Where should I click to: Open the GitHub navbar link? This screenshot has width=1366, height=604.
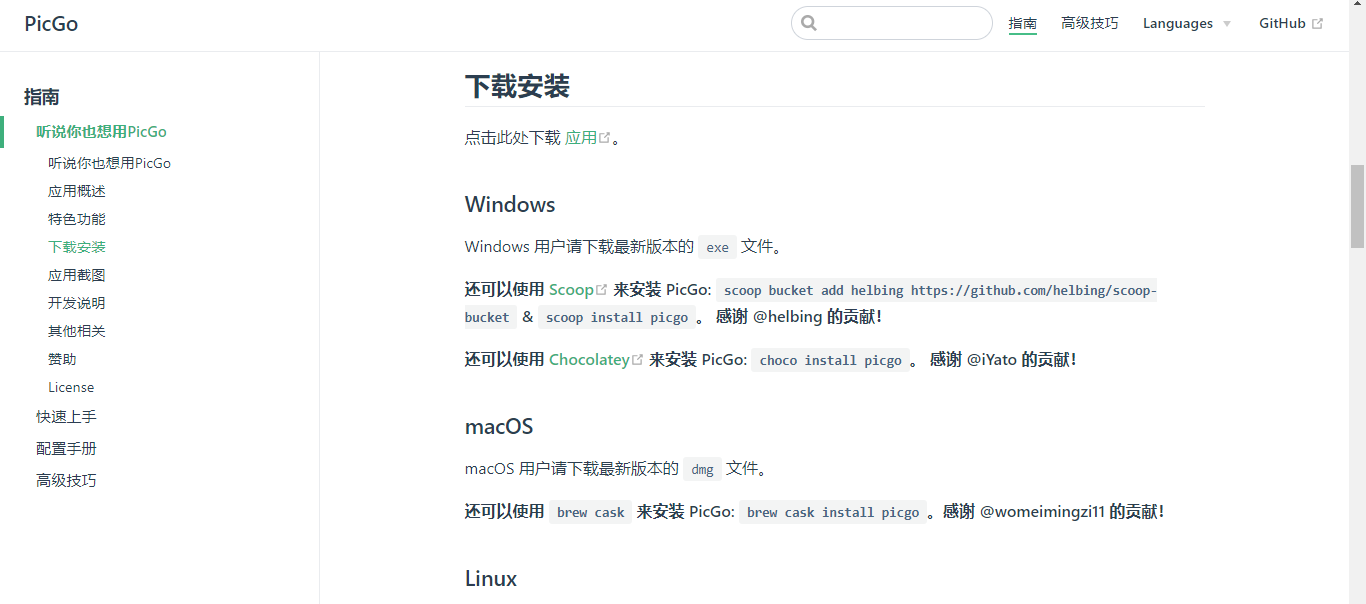tap(1291, 24)
